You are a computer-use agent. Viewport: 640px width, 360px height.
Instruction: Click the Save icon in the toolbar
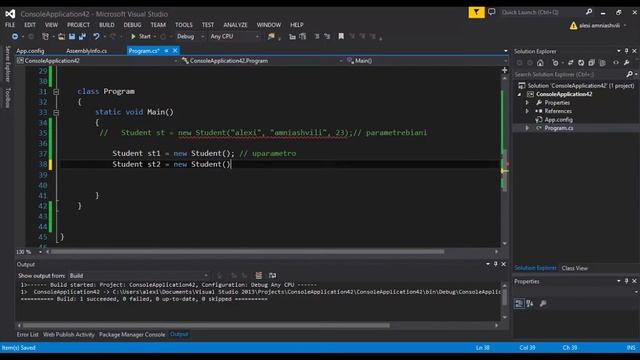click(72, 36)
